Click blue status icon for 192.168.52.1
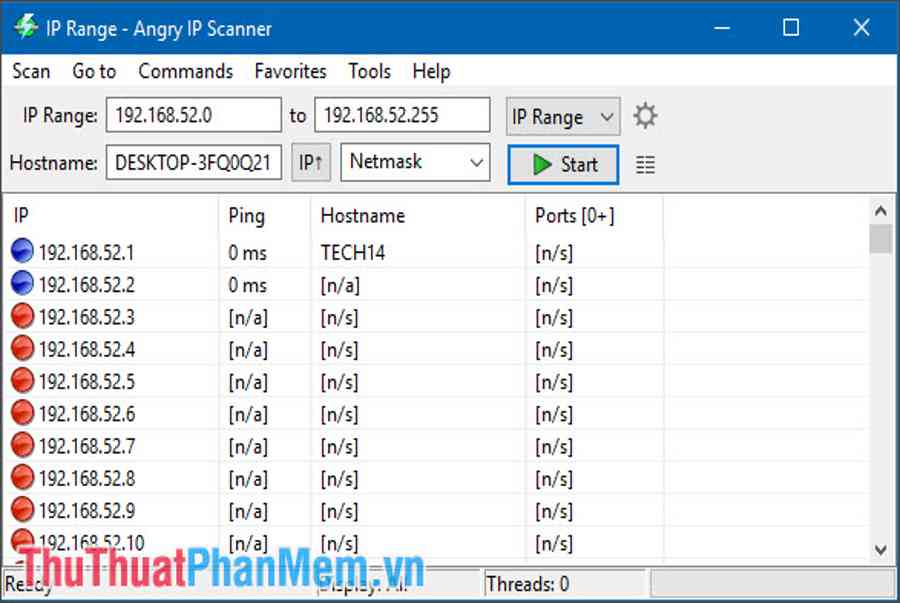The image size is (900, 603). point(22,251)
